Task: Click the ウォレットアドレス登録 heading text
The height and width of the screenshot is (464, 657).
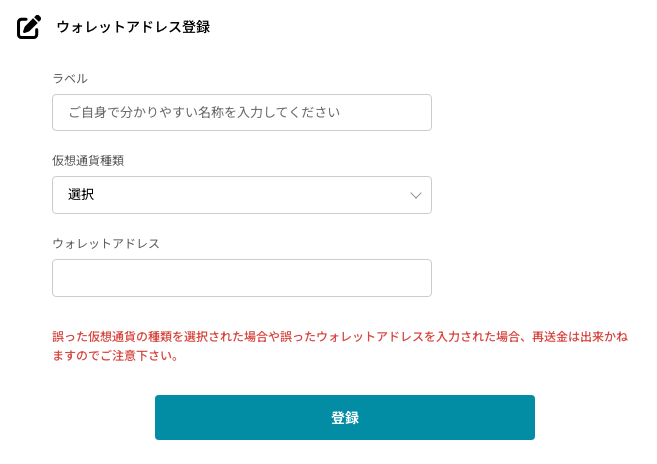Action: (x=133, y=27)
